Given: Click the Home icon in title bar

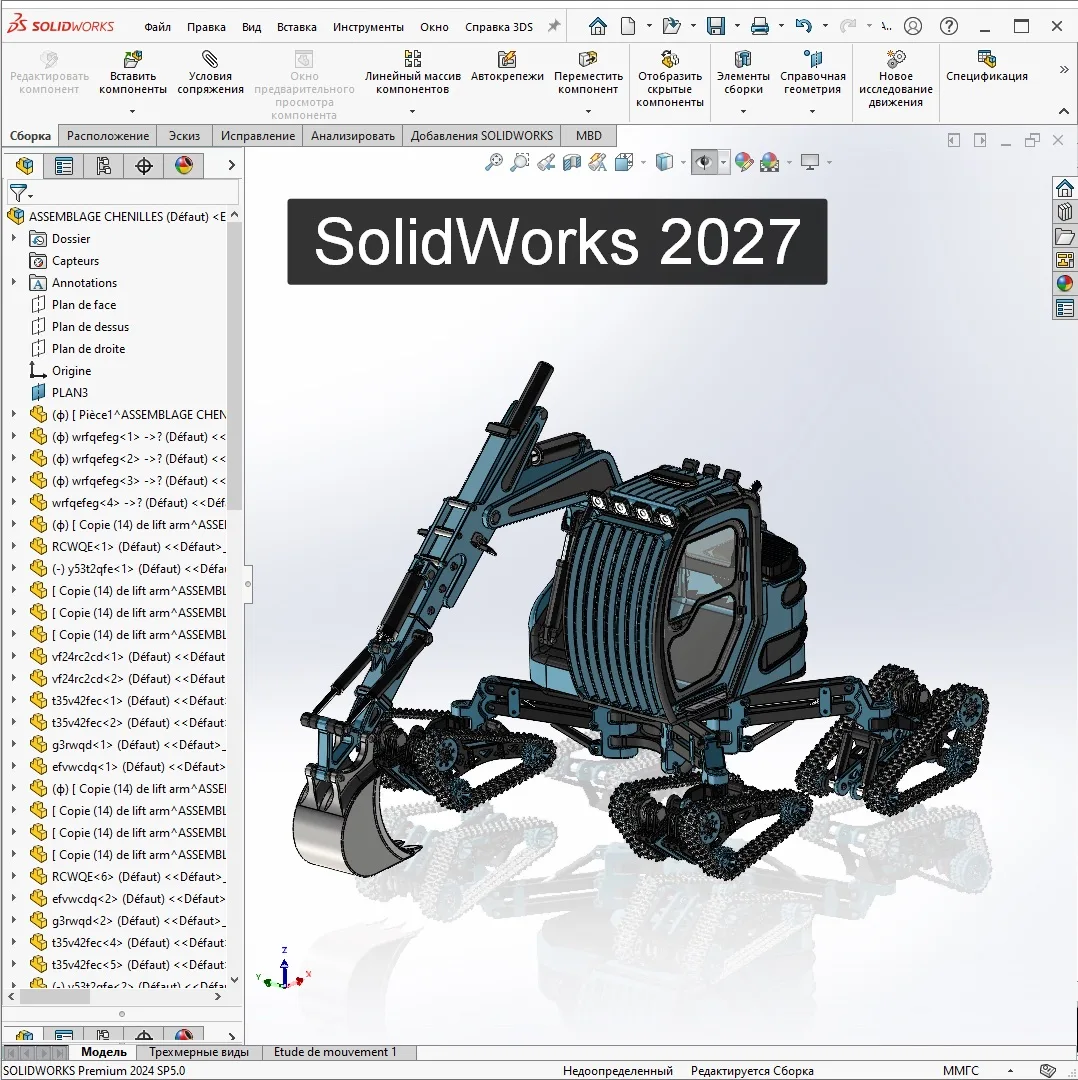Looking at the screenshot, I should [598, 26].
